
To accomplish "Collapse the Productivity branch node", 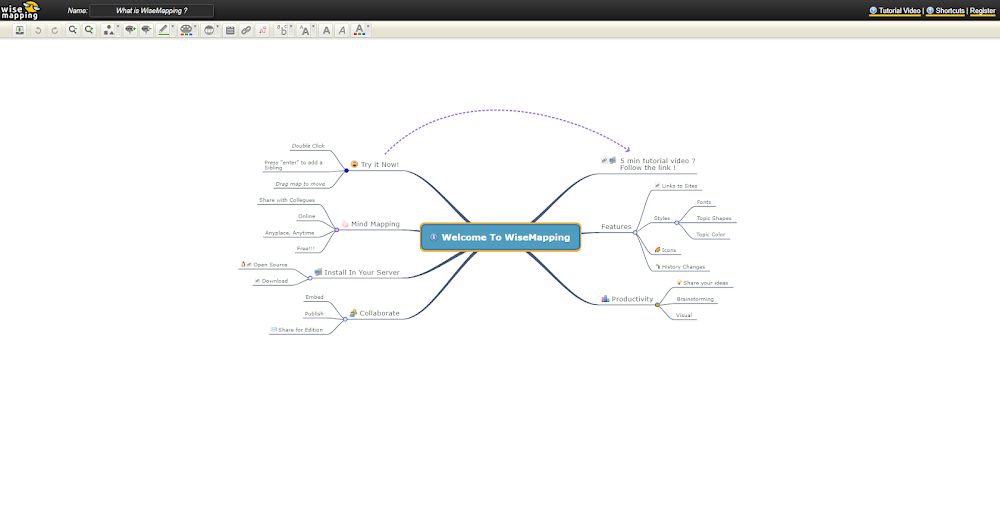I will [x=658, y=305].
